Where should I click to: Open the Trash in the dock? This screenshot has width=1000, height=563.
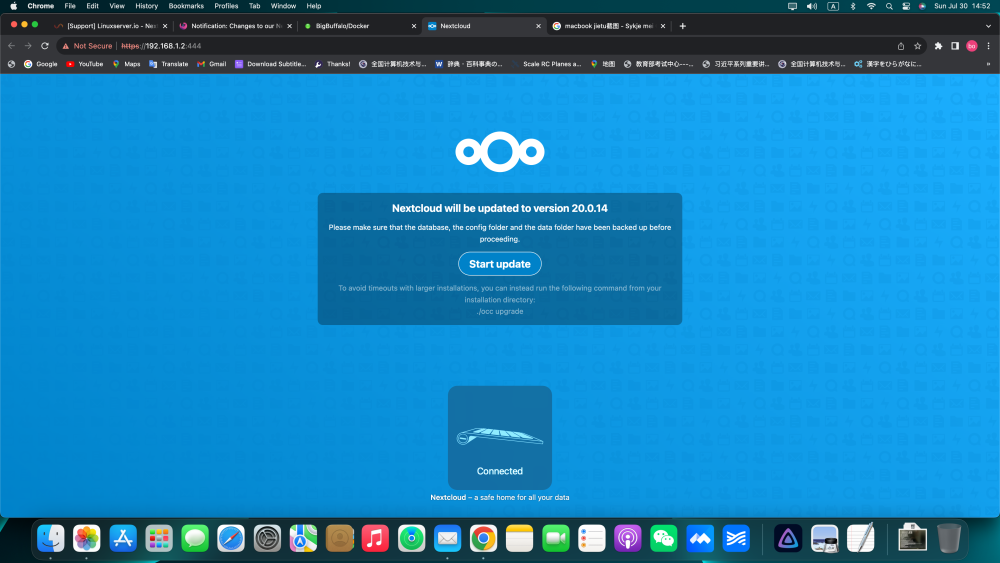(x=949, y=539)
